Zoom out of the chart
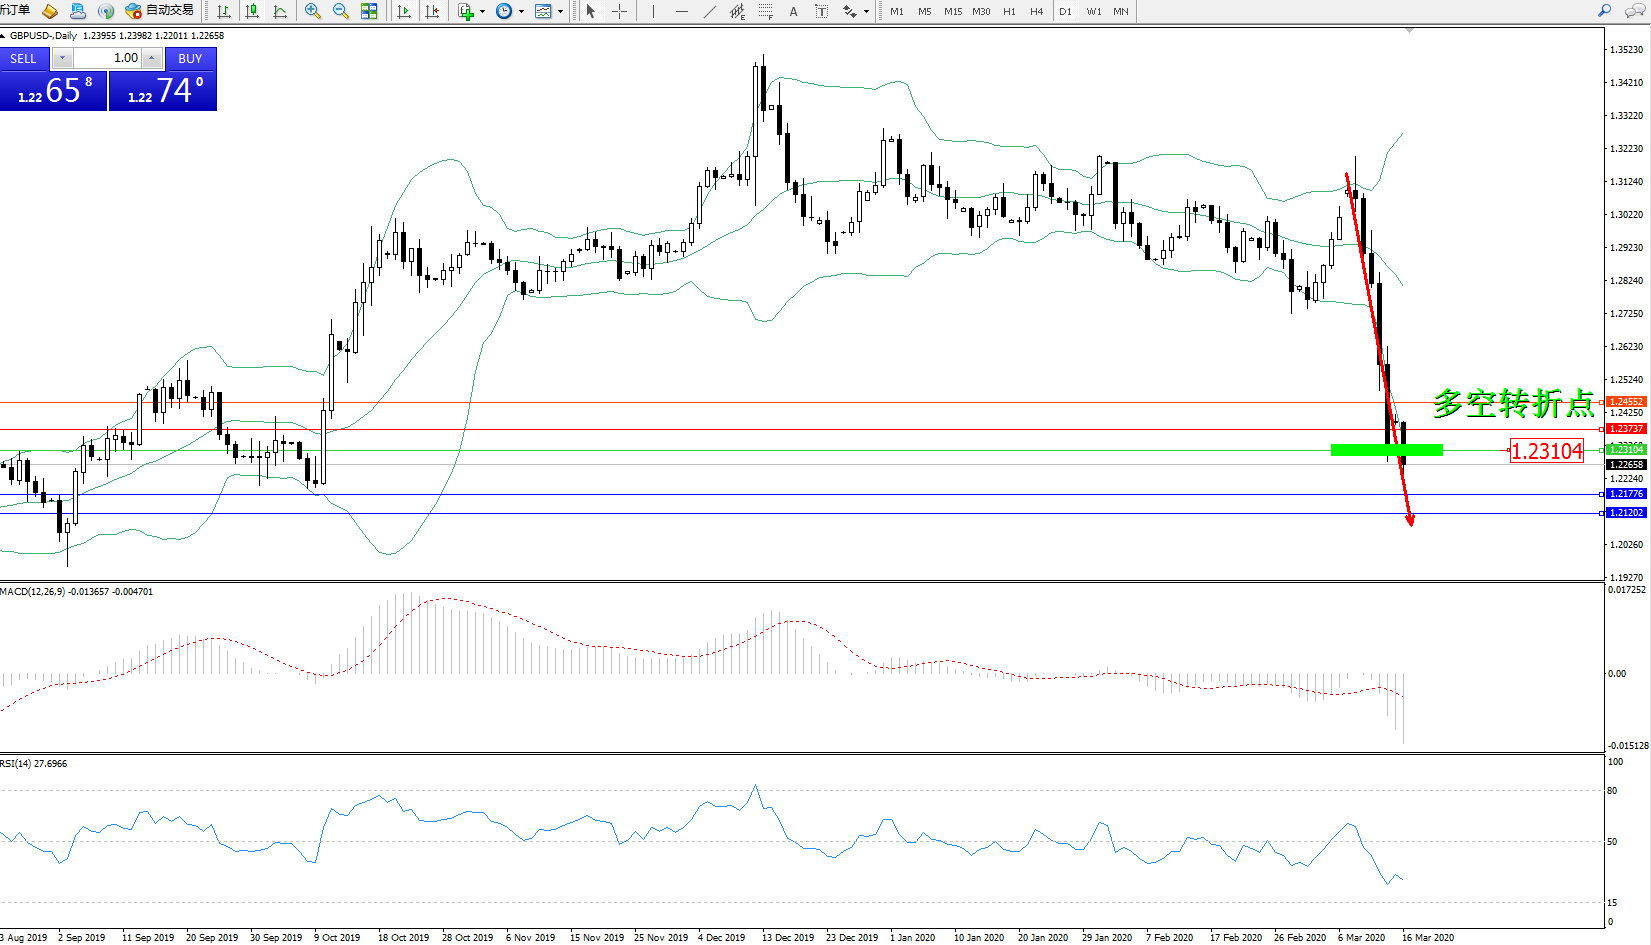Screen dimensions: 1651x945 pos(341,11)
